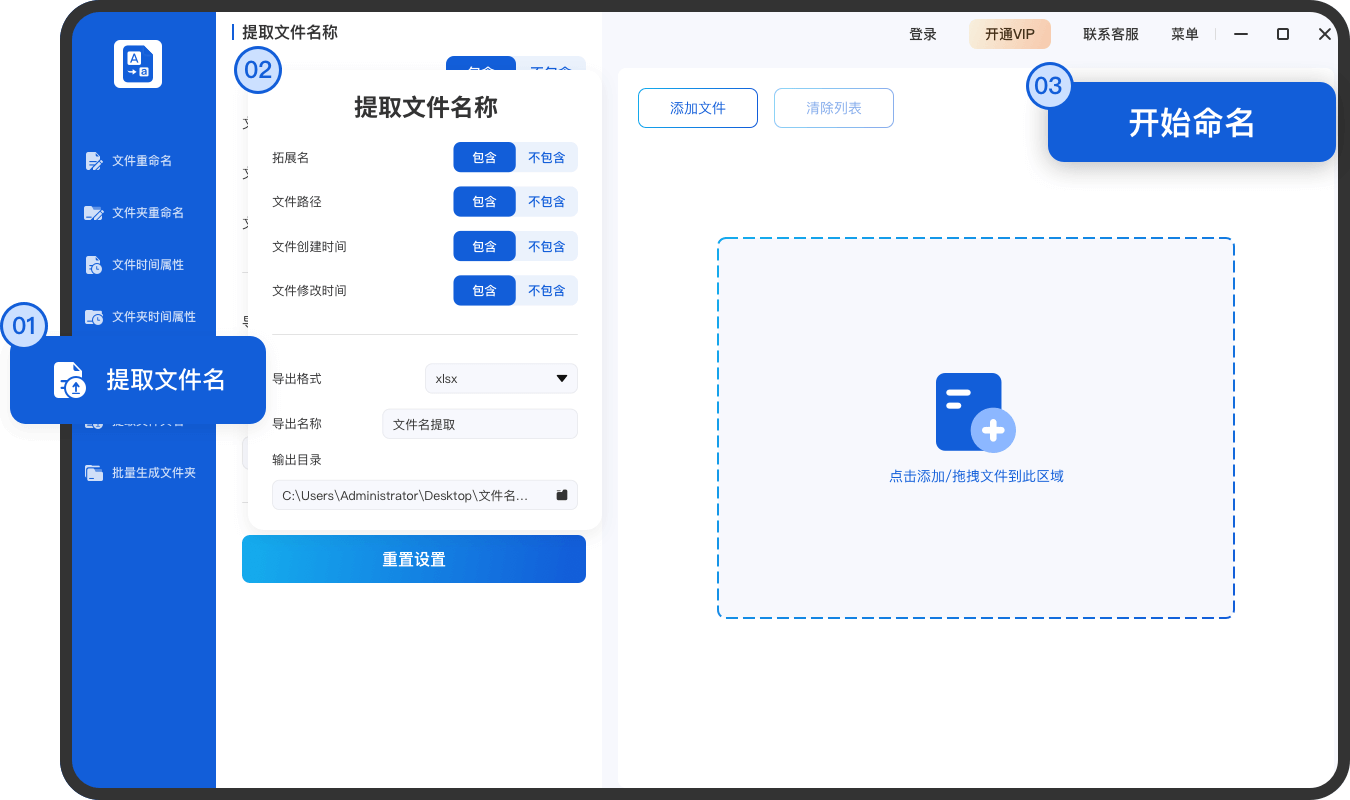The width and height of the screenshot is (1350, 800).
Task: Click the app logo at sidebar top
Action: click(x=137, y=63)
